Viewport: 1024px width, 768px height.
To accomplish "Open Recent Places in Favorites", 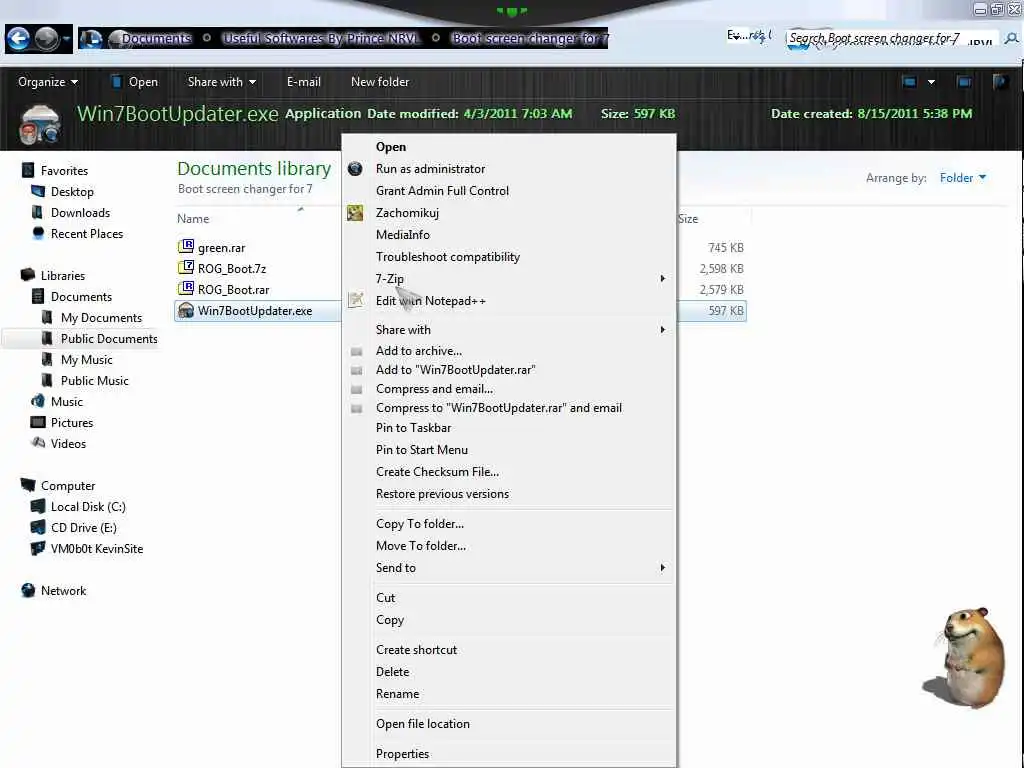I will [x=87, y=233].
